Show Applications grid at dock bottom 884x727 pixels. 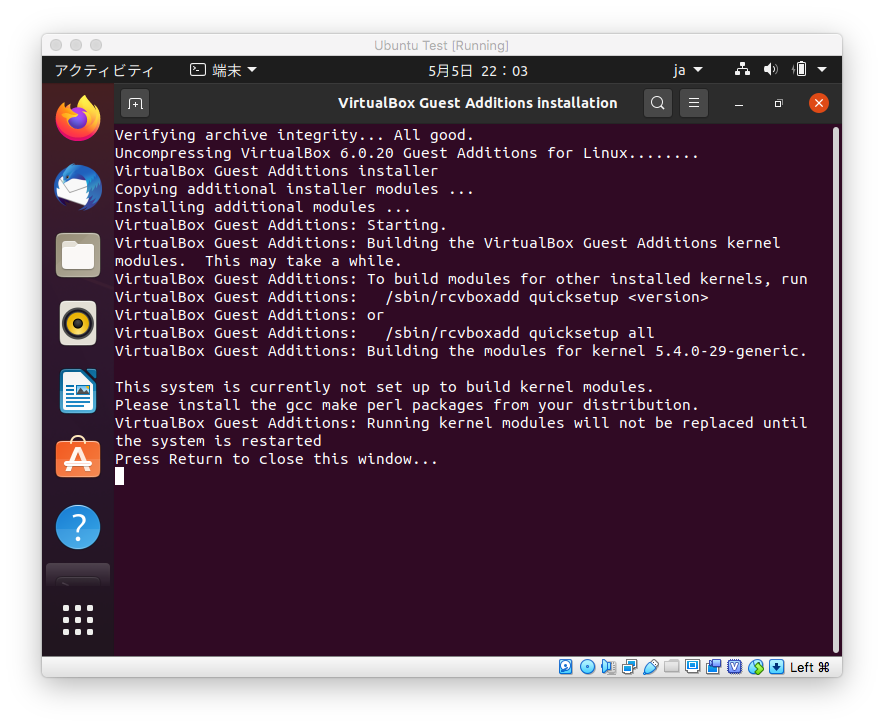78,620
